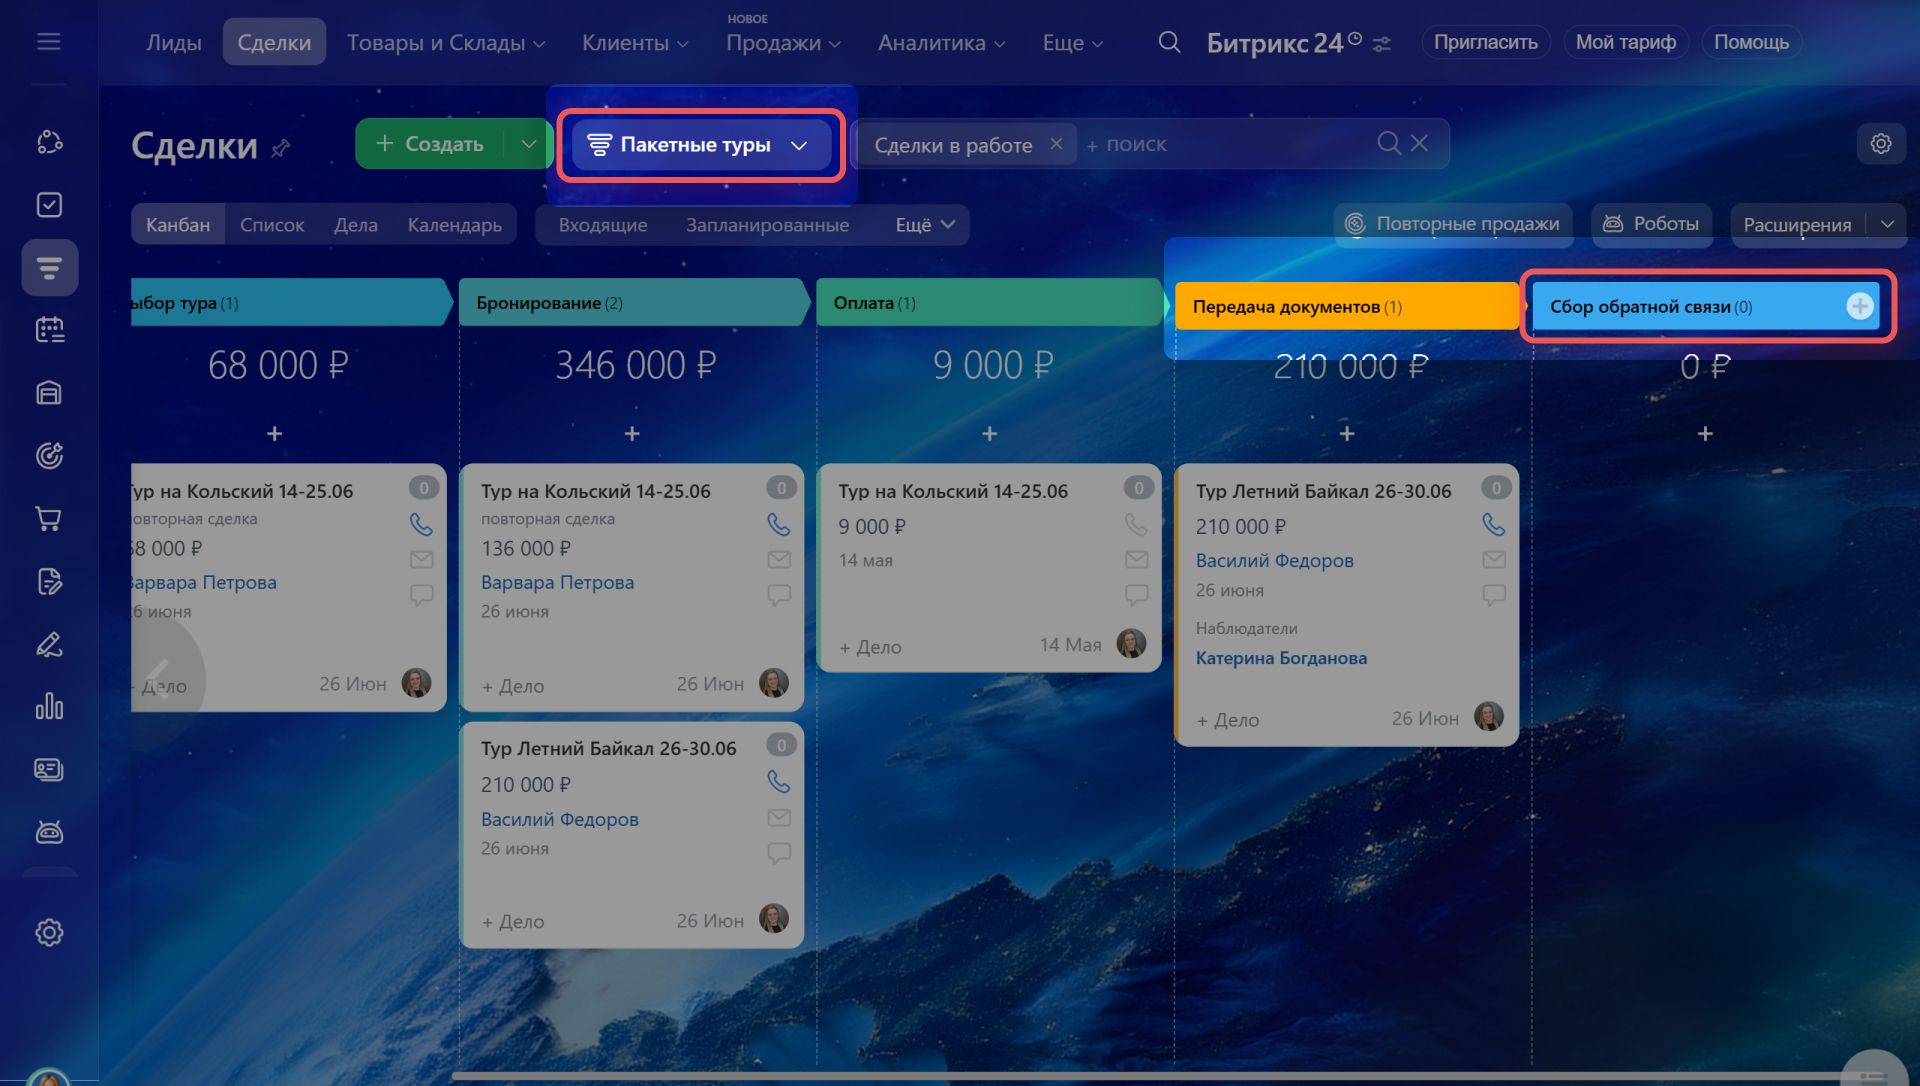Expand the Ещё counters dropdown
The height and width of the screenshot is (1086, 1920).
[x=926, y=225]
